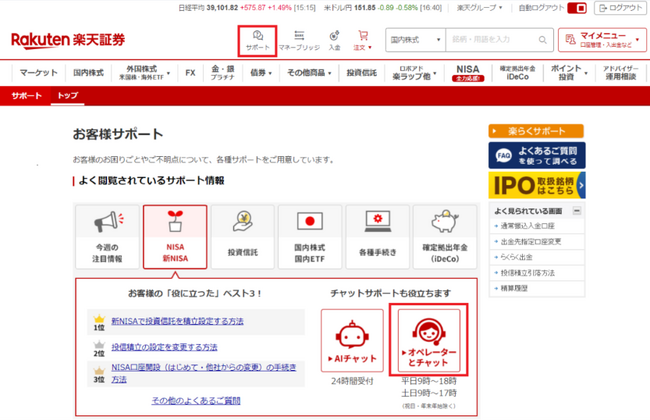Select the 投資信託 coin-in-hand tile
The width and height of the screenshot is (650, 420).
(x=243, y=237)
